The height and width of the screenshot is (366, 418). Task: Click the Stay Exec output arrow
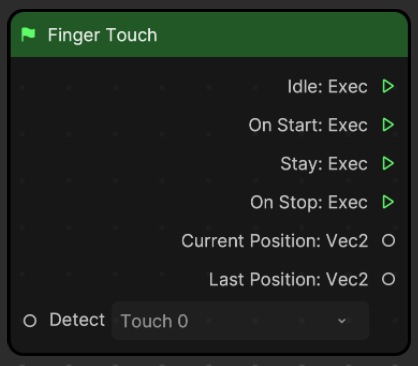(388, 163)
